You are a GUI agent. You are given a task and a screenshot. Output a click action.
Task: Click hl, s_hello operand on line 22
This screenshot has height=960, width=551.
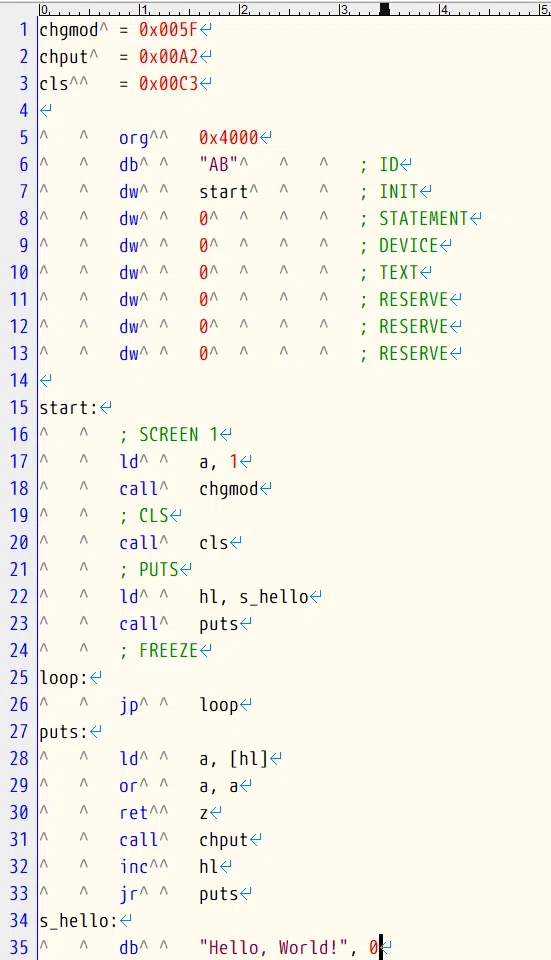point(253,597)
